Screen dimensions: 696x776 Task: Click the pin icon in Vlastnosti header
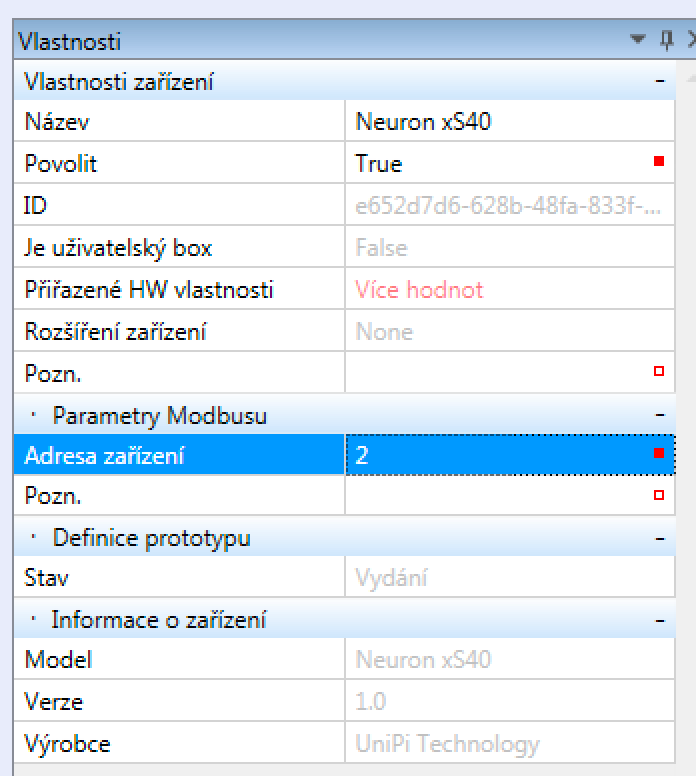click(665, 41)
